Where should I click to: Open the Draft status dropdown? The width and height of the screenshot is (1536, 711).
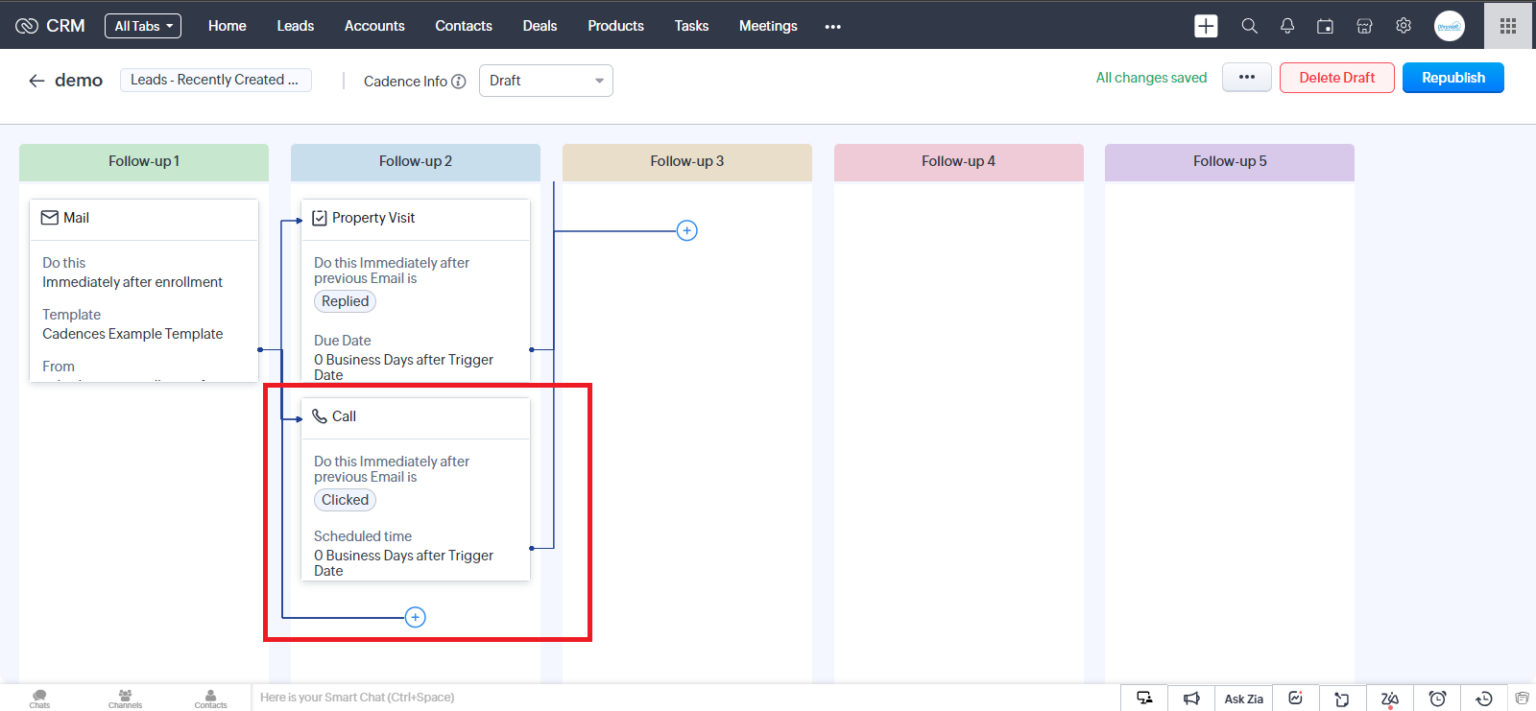coord(546,81)
